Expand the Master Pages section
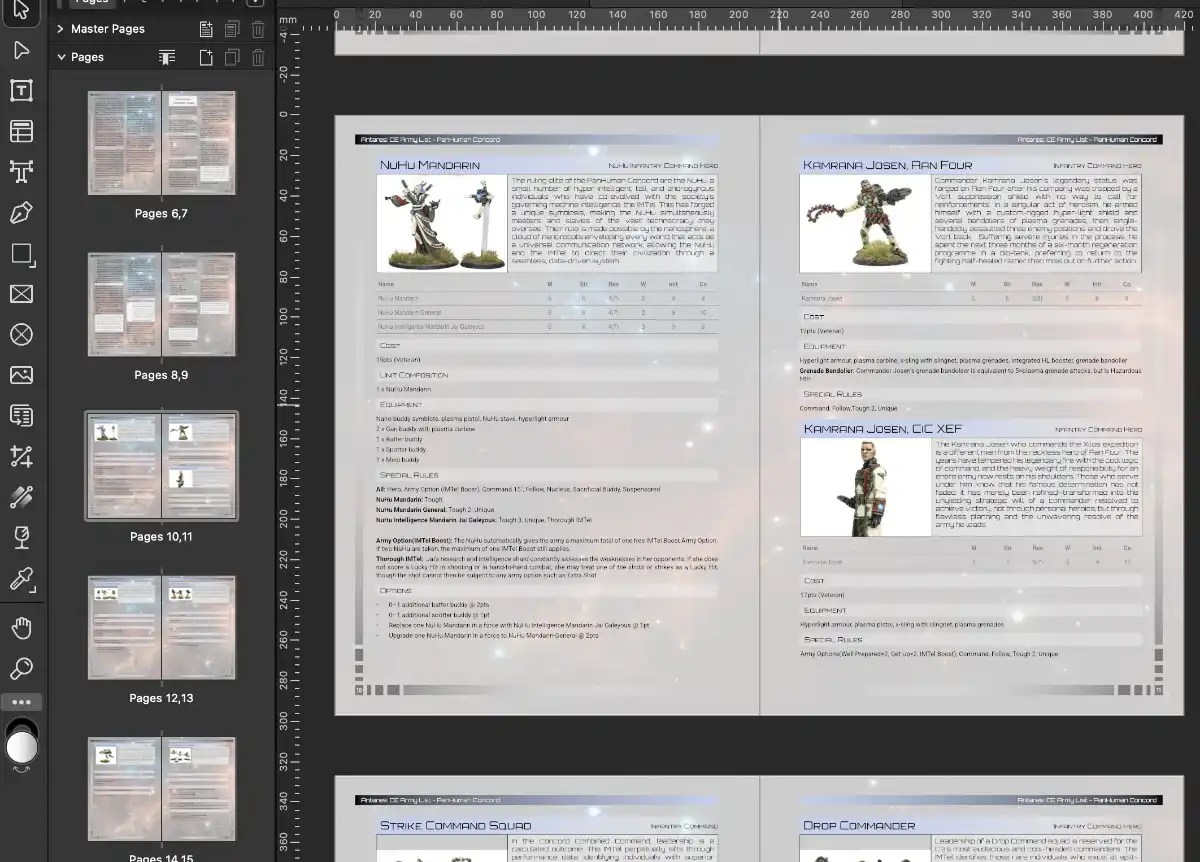Screen dimensions: 1200x862 (61, 29)
